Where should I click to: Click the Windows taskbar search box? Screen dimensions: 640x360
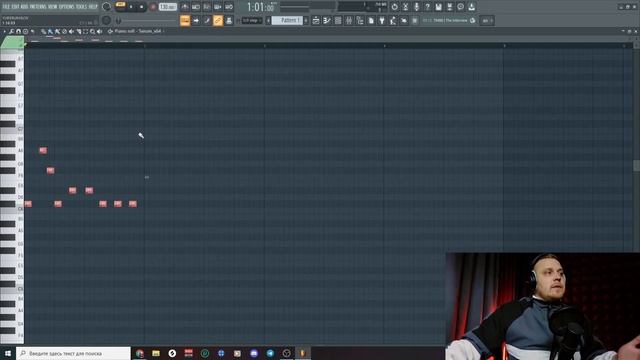(73, 353)
